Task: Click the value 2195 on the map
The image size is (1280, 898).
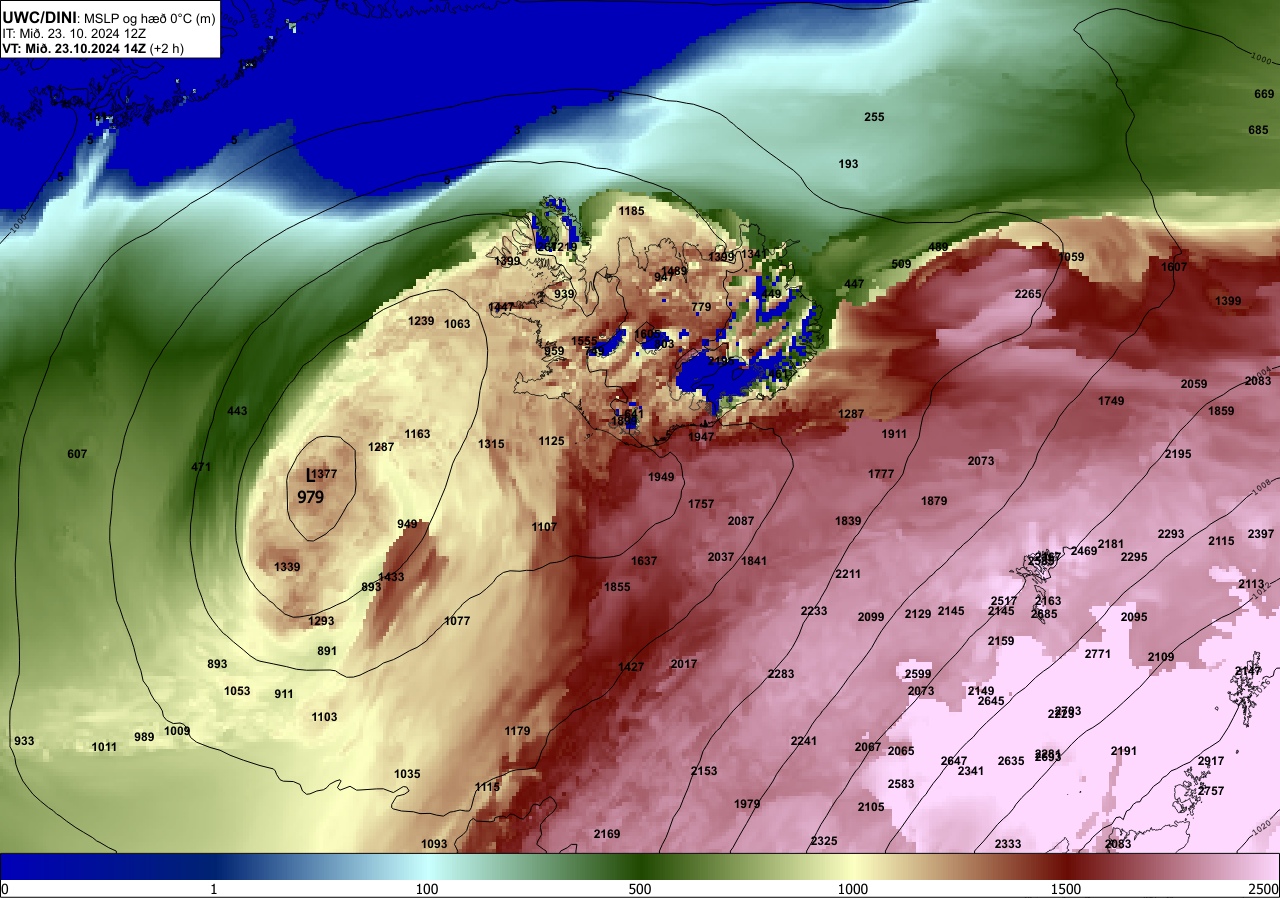Action: 1178,454
